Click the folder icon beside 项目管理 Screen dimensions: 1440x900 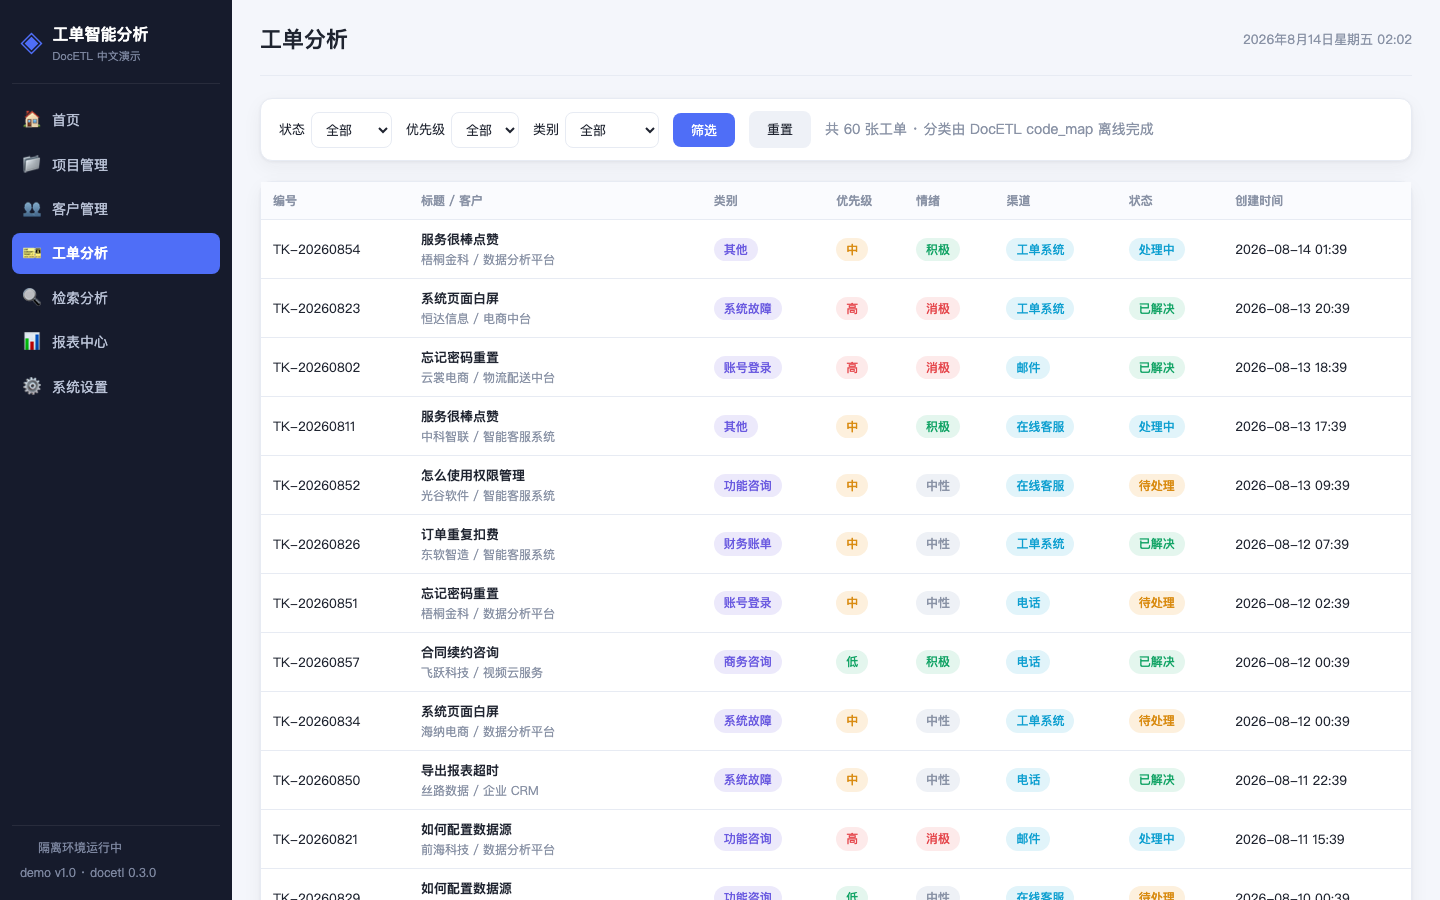point(32,164)
